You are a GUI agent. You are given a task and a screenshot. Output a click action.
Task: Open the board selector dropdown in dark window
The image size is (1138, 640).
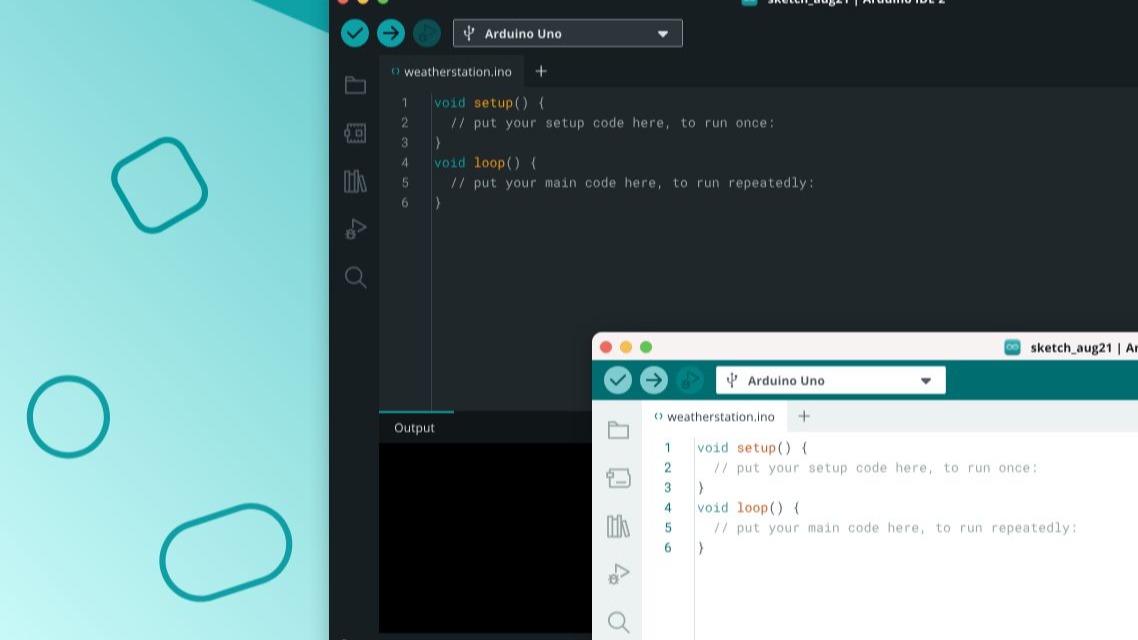point(568,33)
